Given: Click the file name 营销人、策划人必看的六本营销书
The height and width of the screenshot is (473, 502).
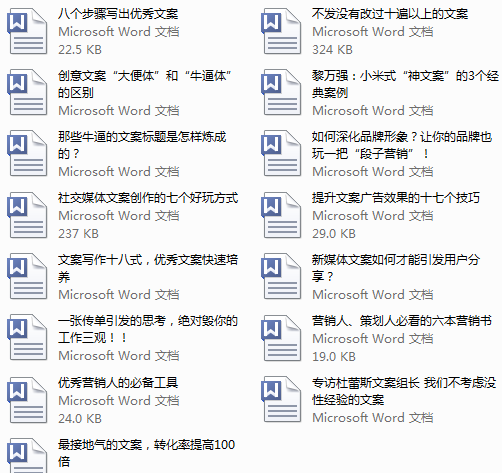Looking at the screenshot, I should tap(402, 321).
